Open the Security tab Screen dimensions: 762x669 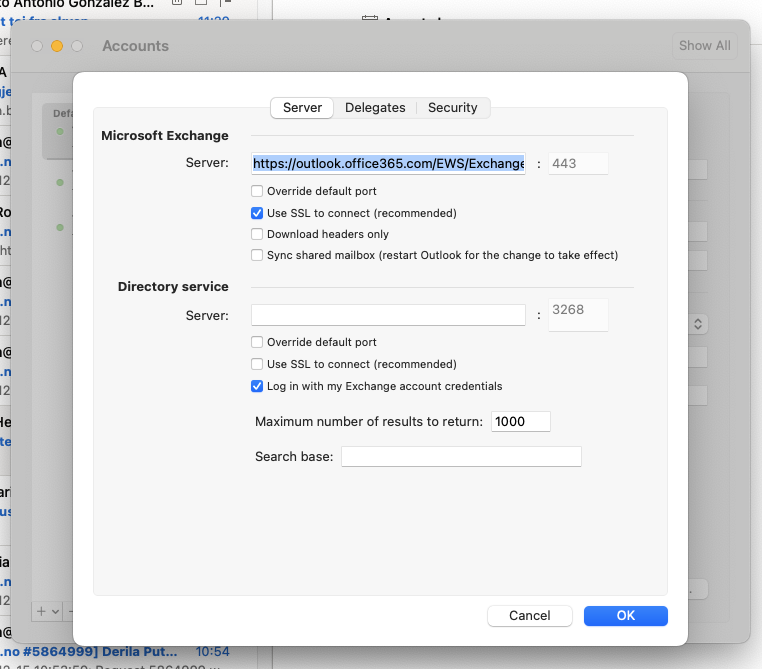[452, 107]
